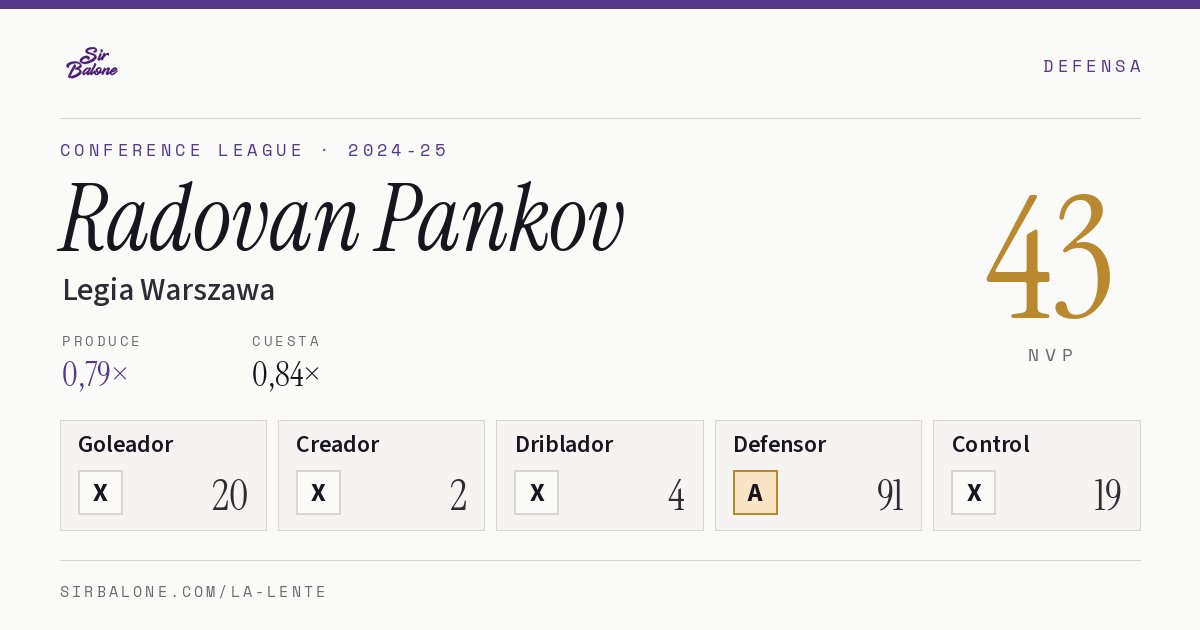Click the Goleador score 20
Viewport: 1200px width, 630px height.
tap(230, 495)
